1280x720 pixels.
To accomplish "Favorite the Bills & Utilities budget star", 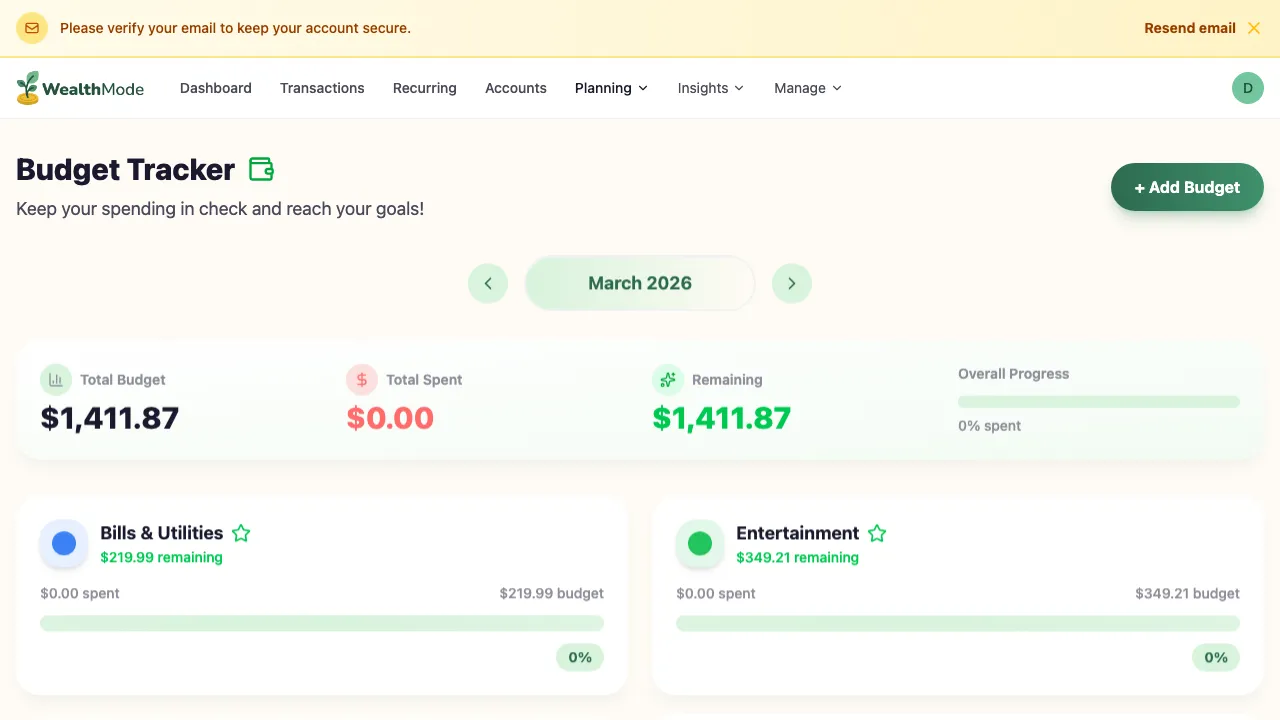I will [240, 533].
